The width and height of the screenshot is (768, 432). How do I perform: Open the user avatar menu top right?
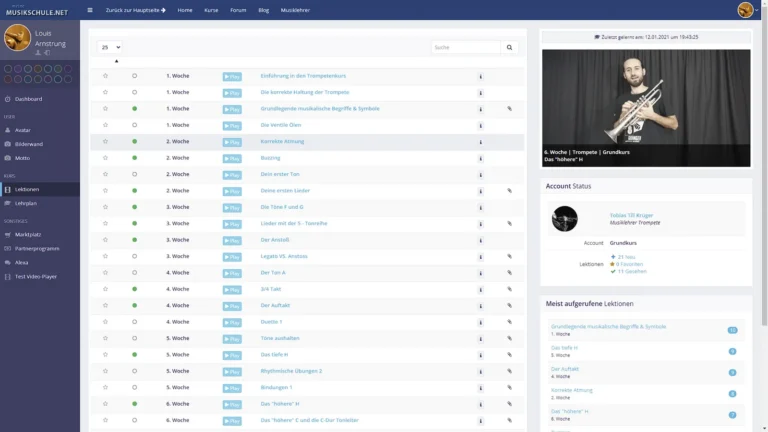point(746,10)
